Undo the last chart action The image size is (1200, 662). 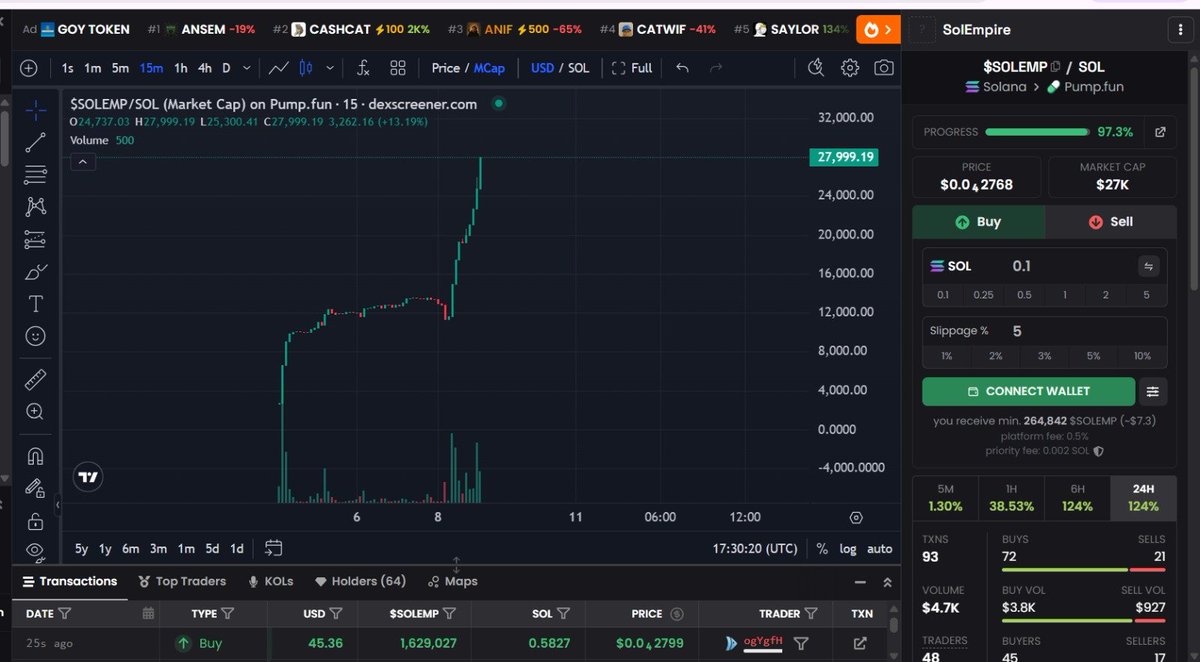click(682, 68)
